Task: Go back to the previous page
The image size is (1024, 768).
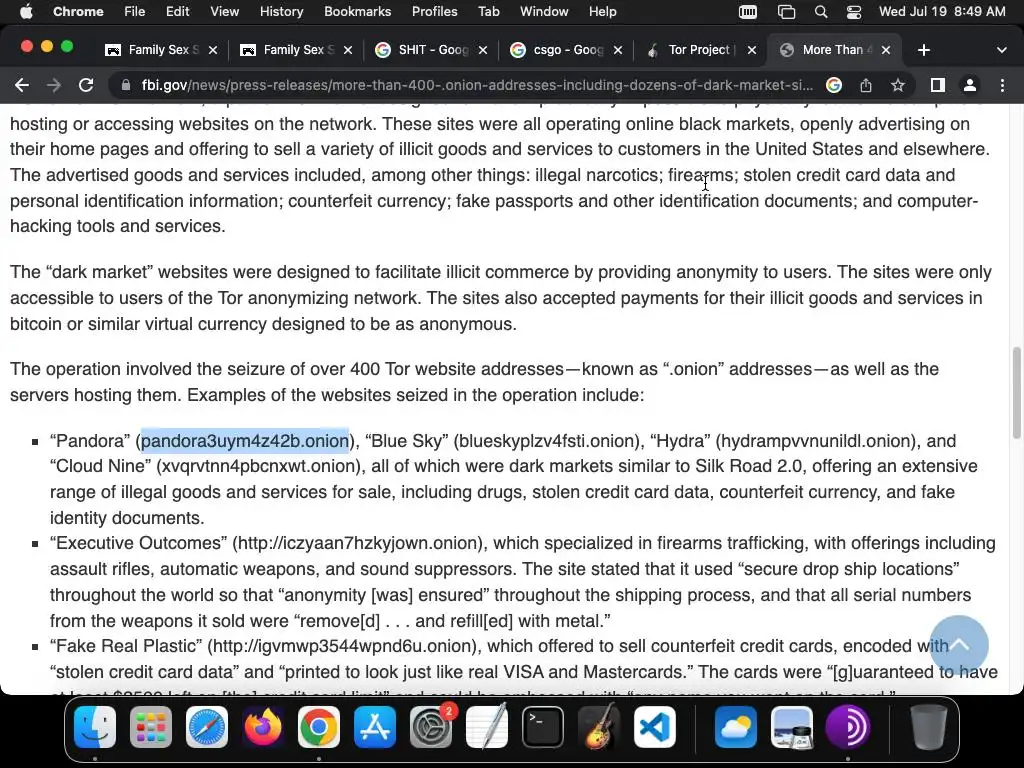Action: point(22,86)
